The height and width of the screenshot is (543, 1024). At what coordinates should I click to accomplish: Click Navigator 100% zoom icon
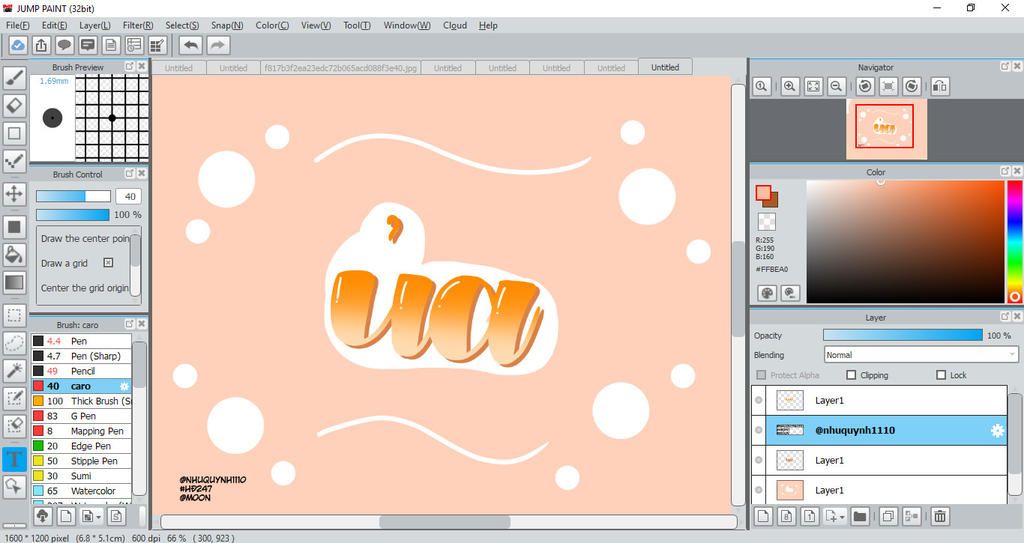coord(761,86)
